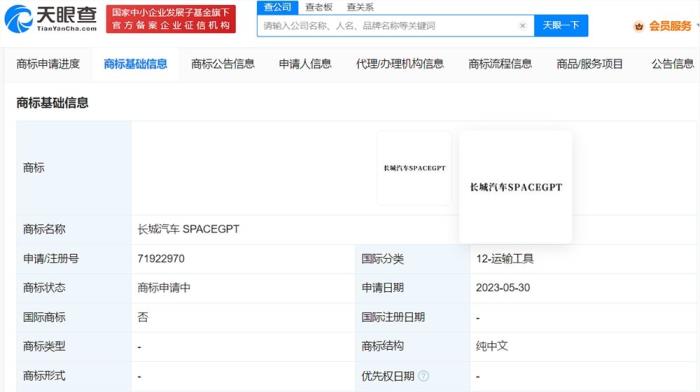Open the 公告信息 tab
The image size is (700, 392).
click(x=672, y=64)
